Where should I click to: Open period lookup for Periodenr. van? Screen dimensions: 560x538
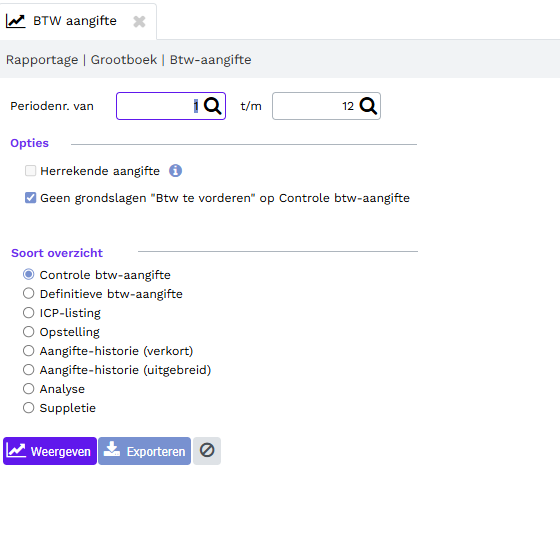point(213,106)
